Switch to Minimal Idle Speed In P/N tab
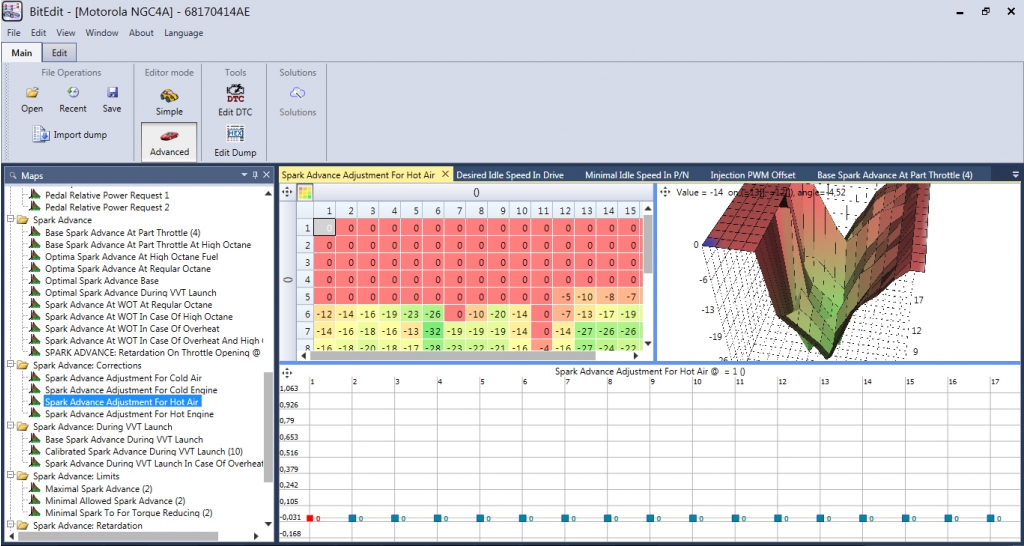Viewport: 1024px width, 546px height. pyautogui.click(x=637, y=175)
